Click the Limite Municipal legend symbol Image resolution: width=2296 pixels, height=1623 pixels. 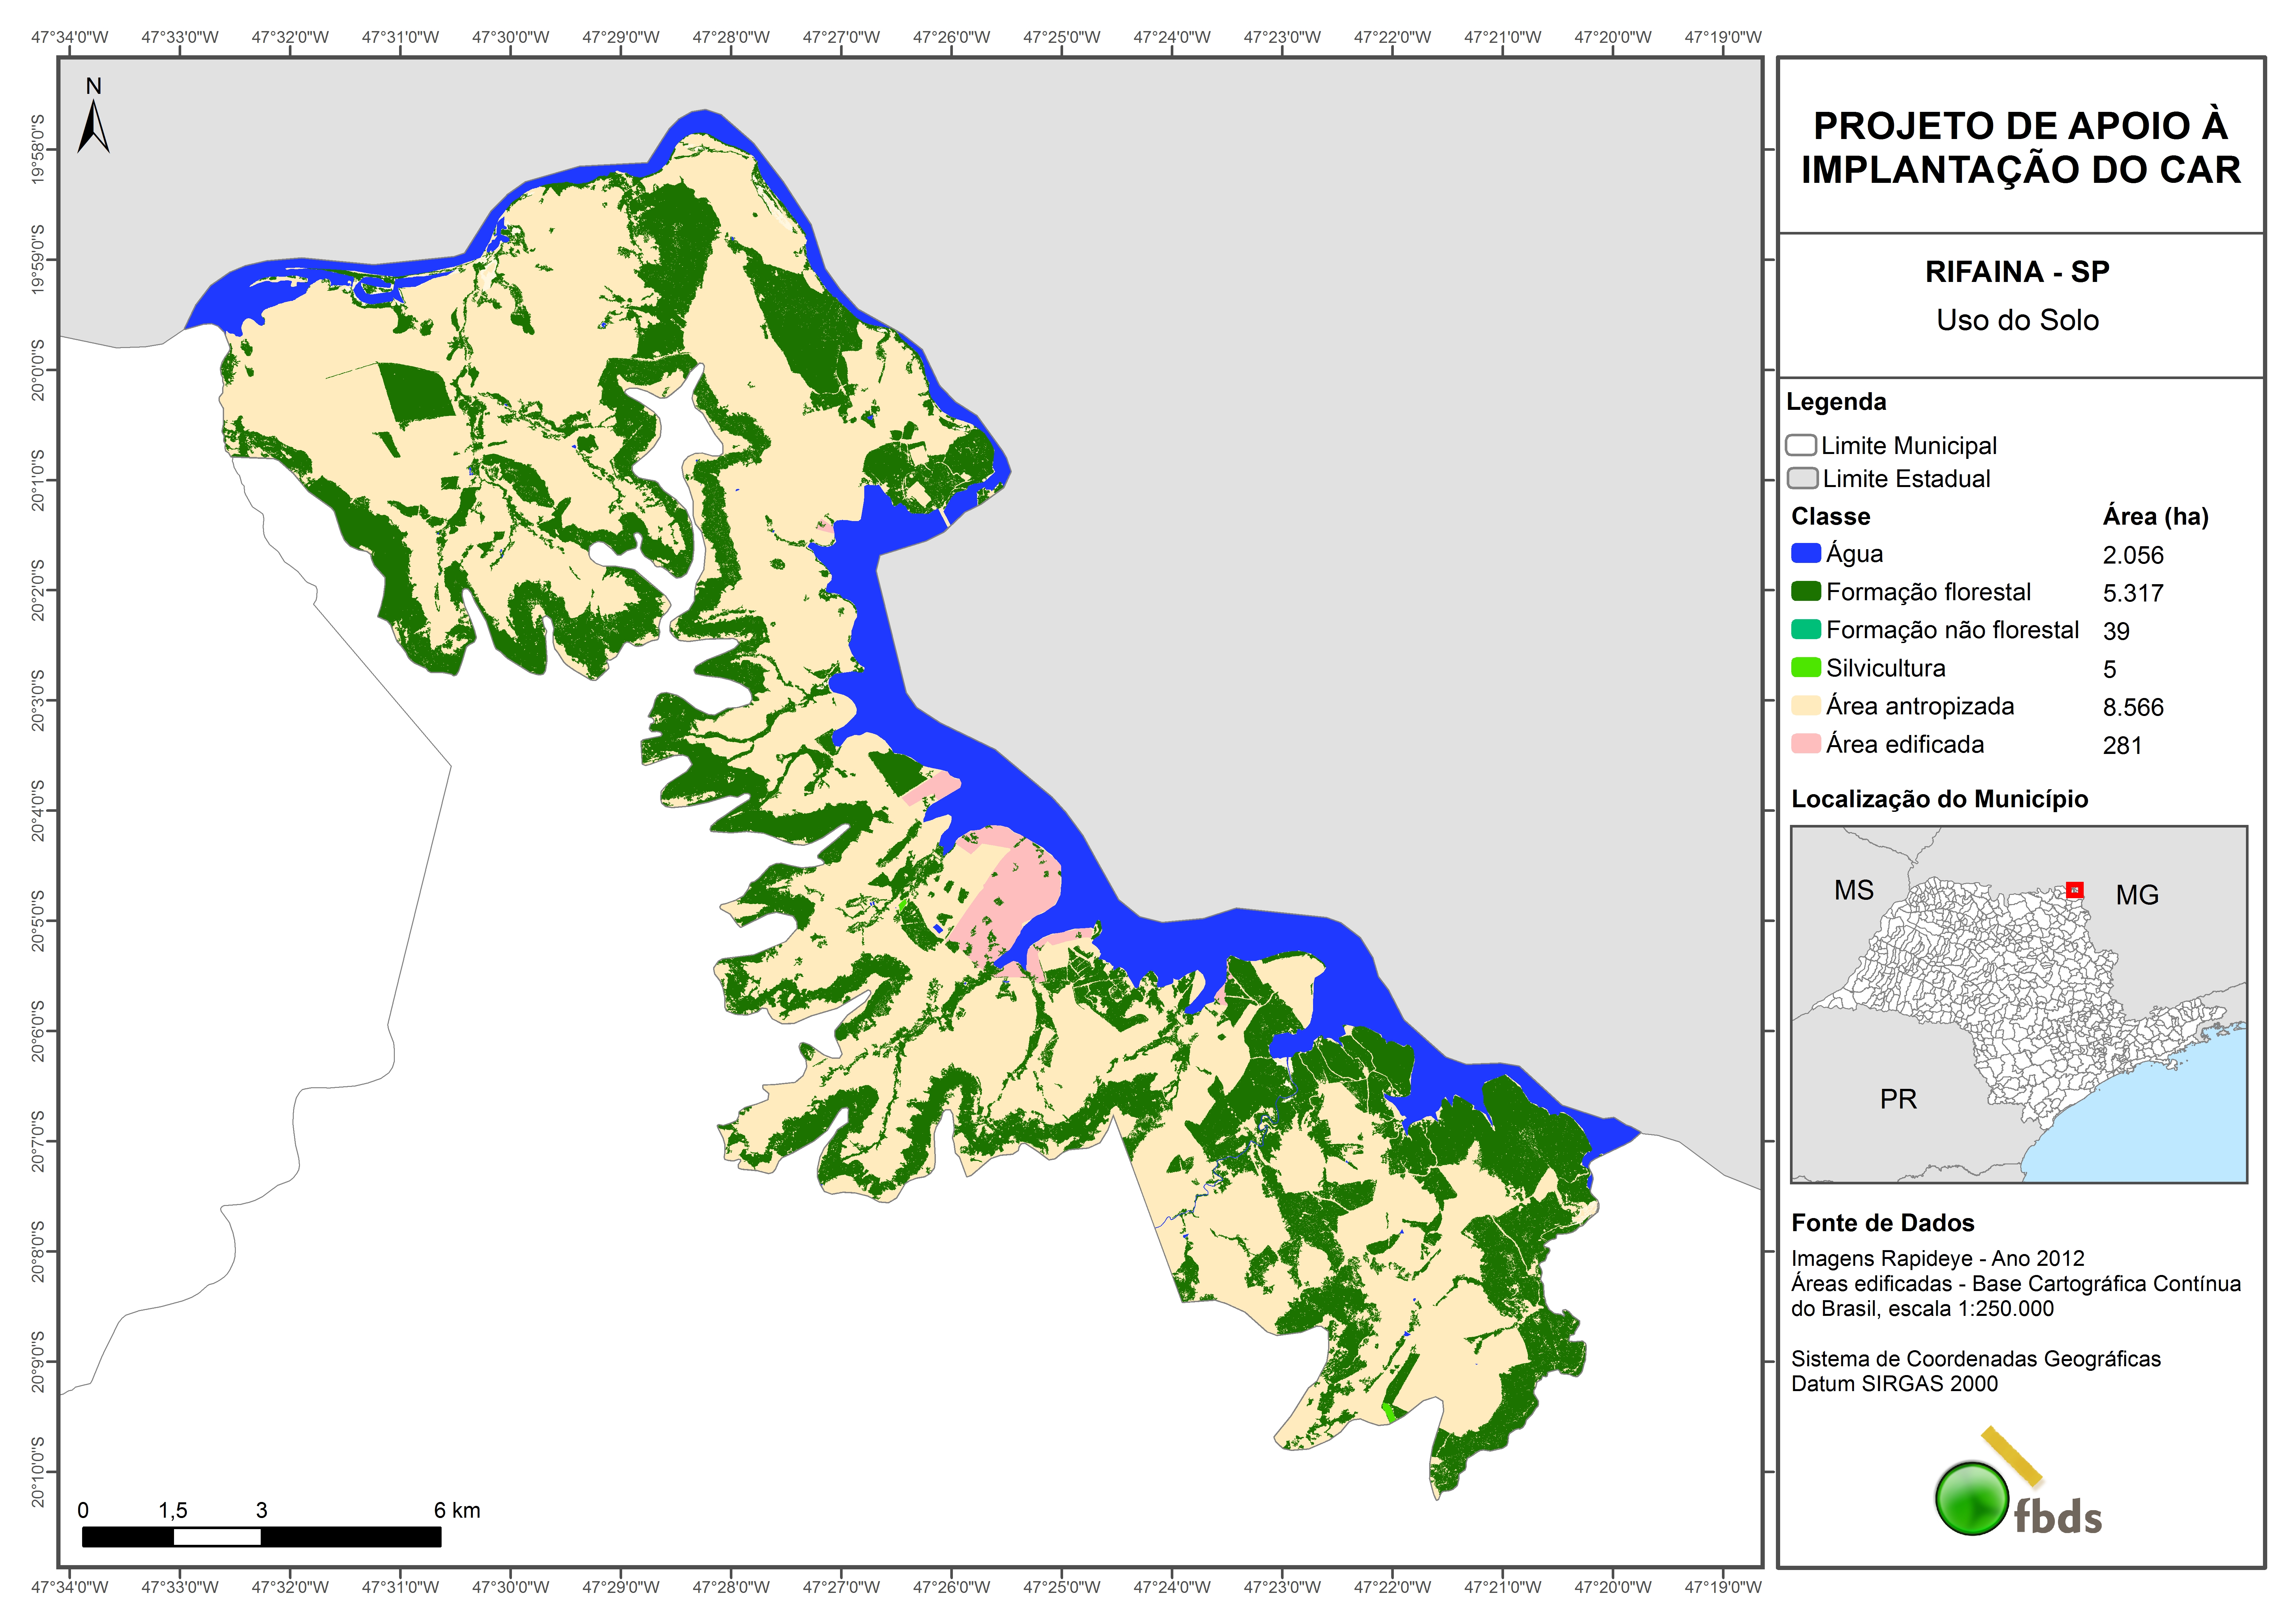click(1801, 445)
